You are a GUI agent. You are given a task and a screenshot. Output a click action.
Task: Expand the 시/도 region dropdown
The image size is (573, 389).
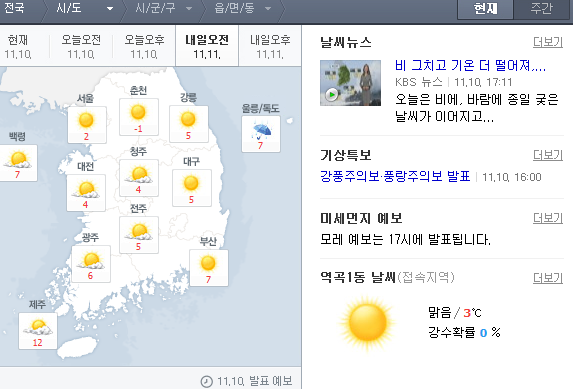[x=85, y=8]
